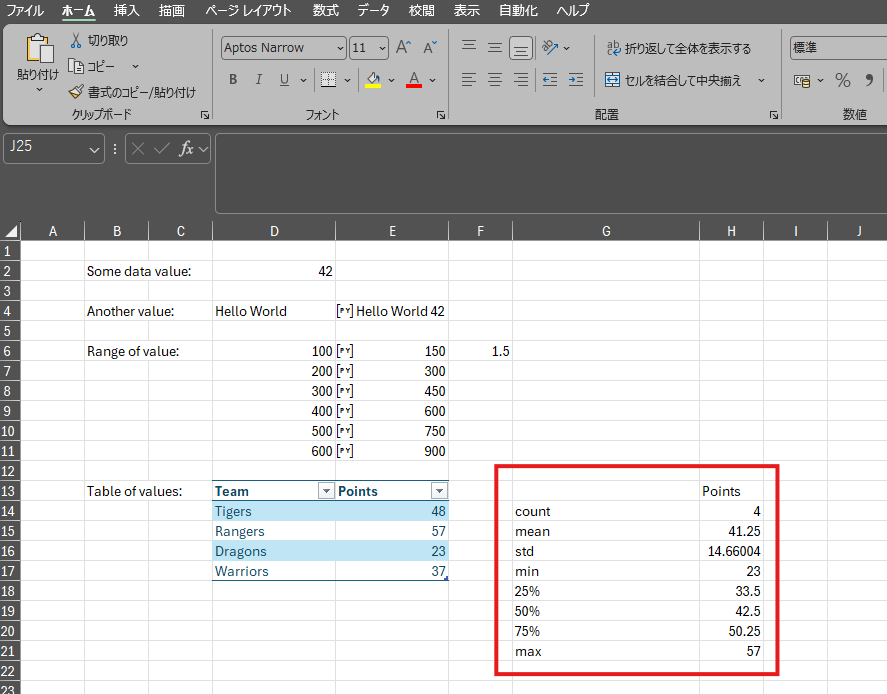Click PY icon in cell E4
The width and height of the screenshot is (887, 694).
tap(345, 311)
